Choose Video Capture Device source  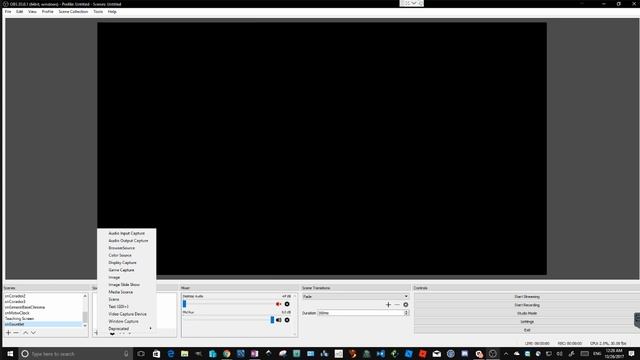point(127,314)
